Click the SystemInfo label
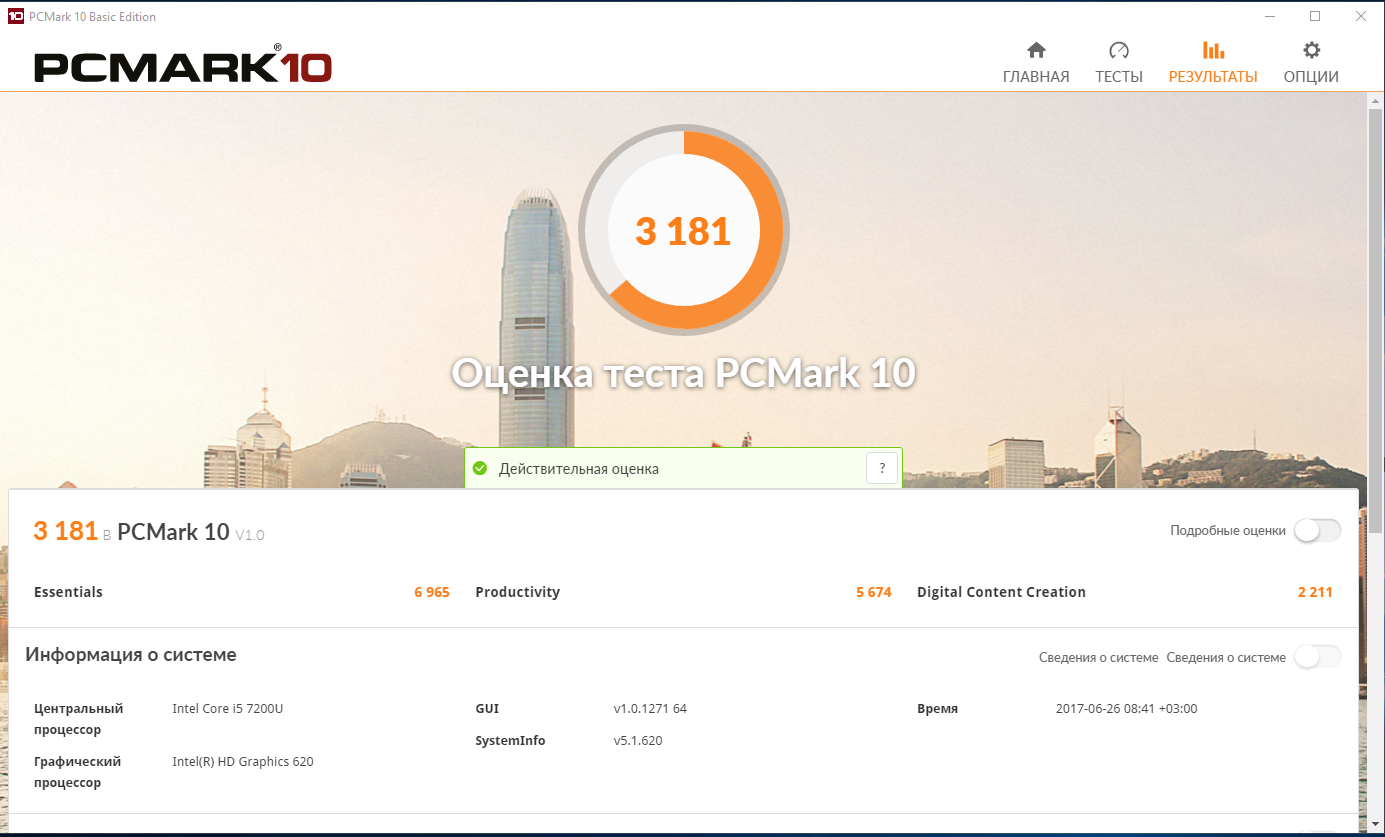1385x837 pixels. (510, 741)
